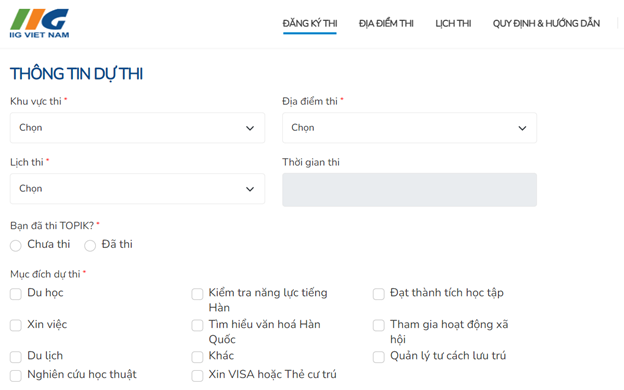Click the Thời gian thi field

coord(410,190)
